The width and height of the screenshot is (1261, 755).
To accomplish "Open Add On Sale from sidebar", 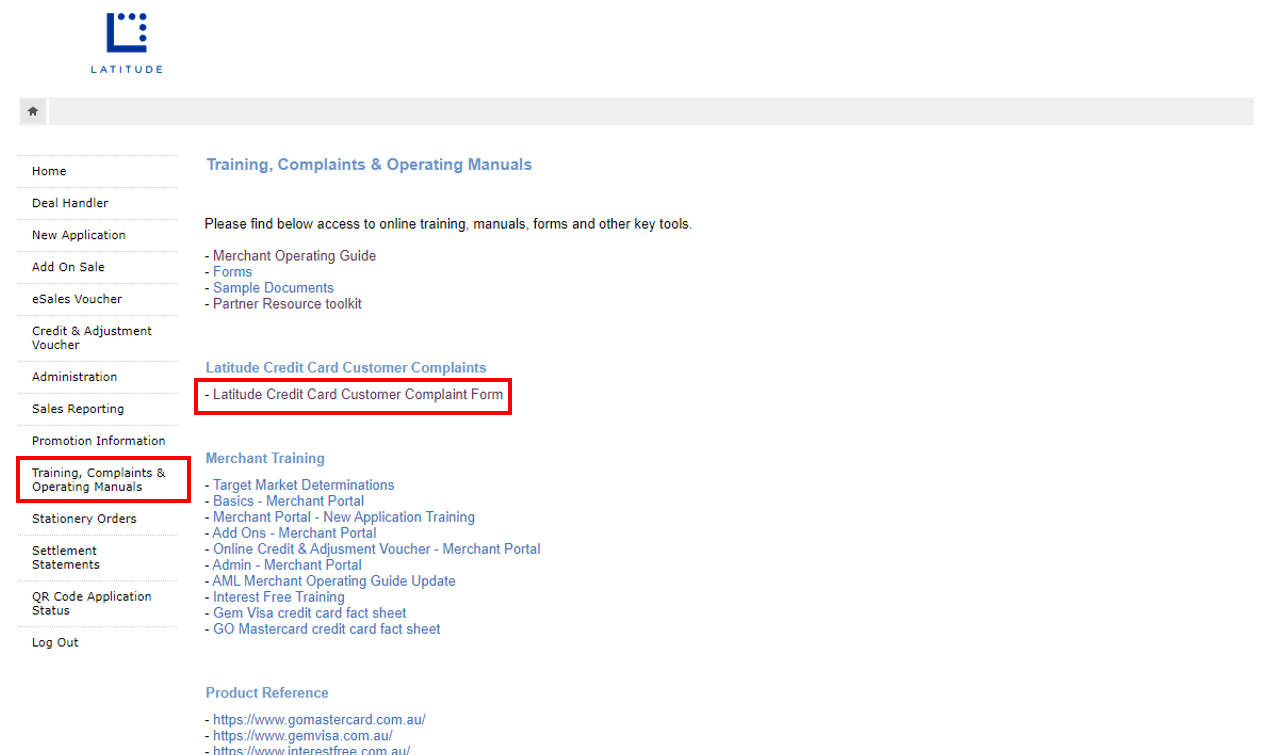I will coord(68,267).
